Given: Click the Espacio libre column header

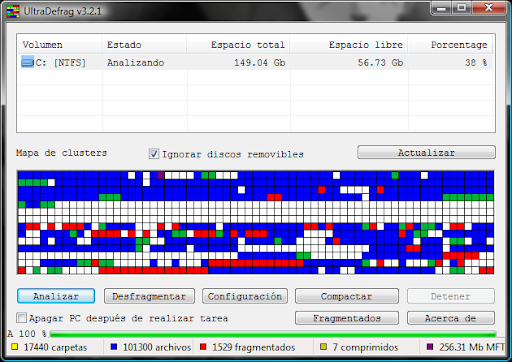Looking at the screenshot, I should [348, 45].
